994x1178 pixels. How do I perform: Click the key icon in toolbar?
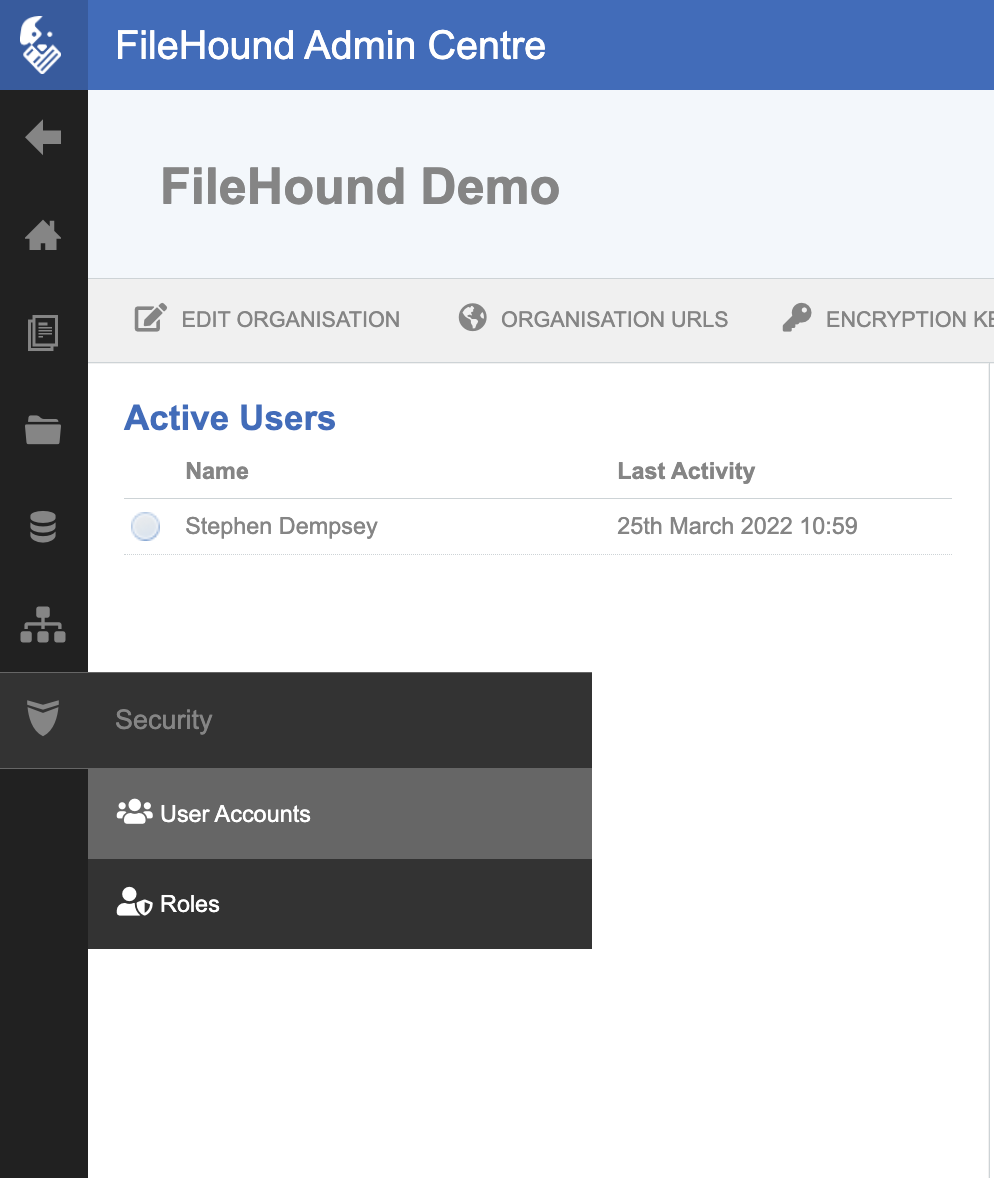tap(797, 318)
